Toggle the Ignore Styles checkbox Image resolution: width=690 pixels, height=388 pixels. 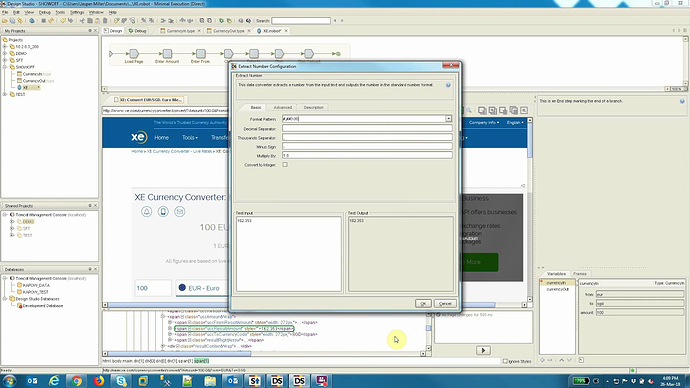(x=505, y=361)
